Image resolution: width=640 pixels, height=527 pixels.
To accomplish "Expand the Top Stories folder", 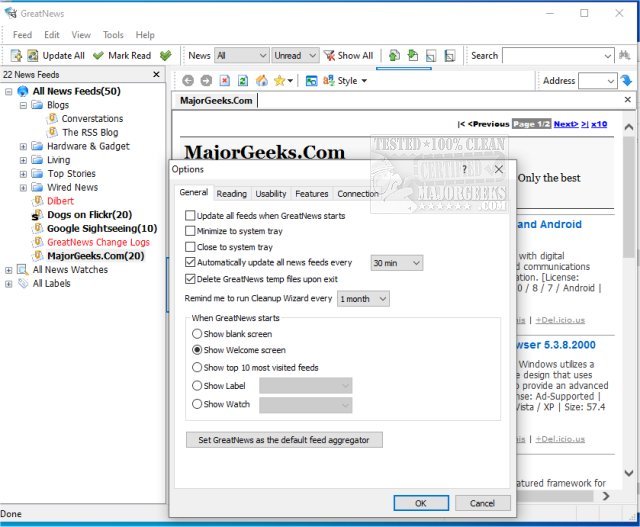I will click(x=23, y=174).
